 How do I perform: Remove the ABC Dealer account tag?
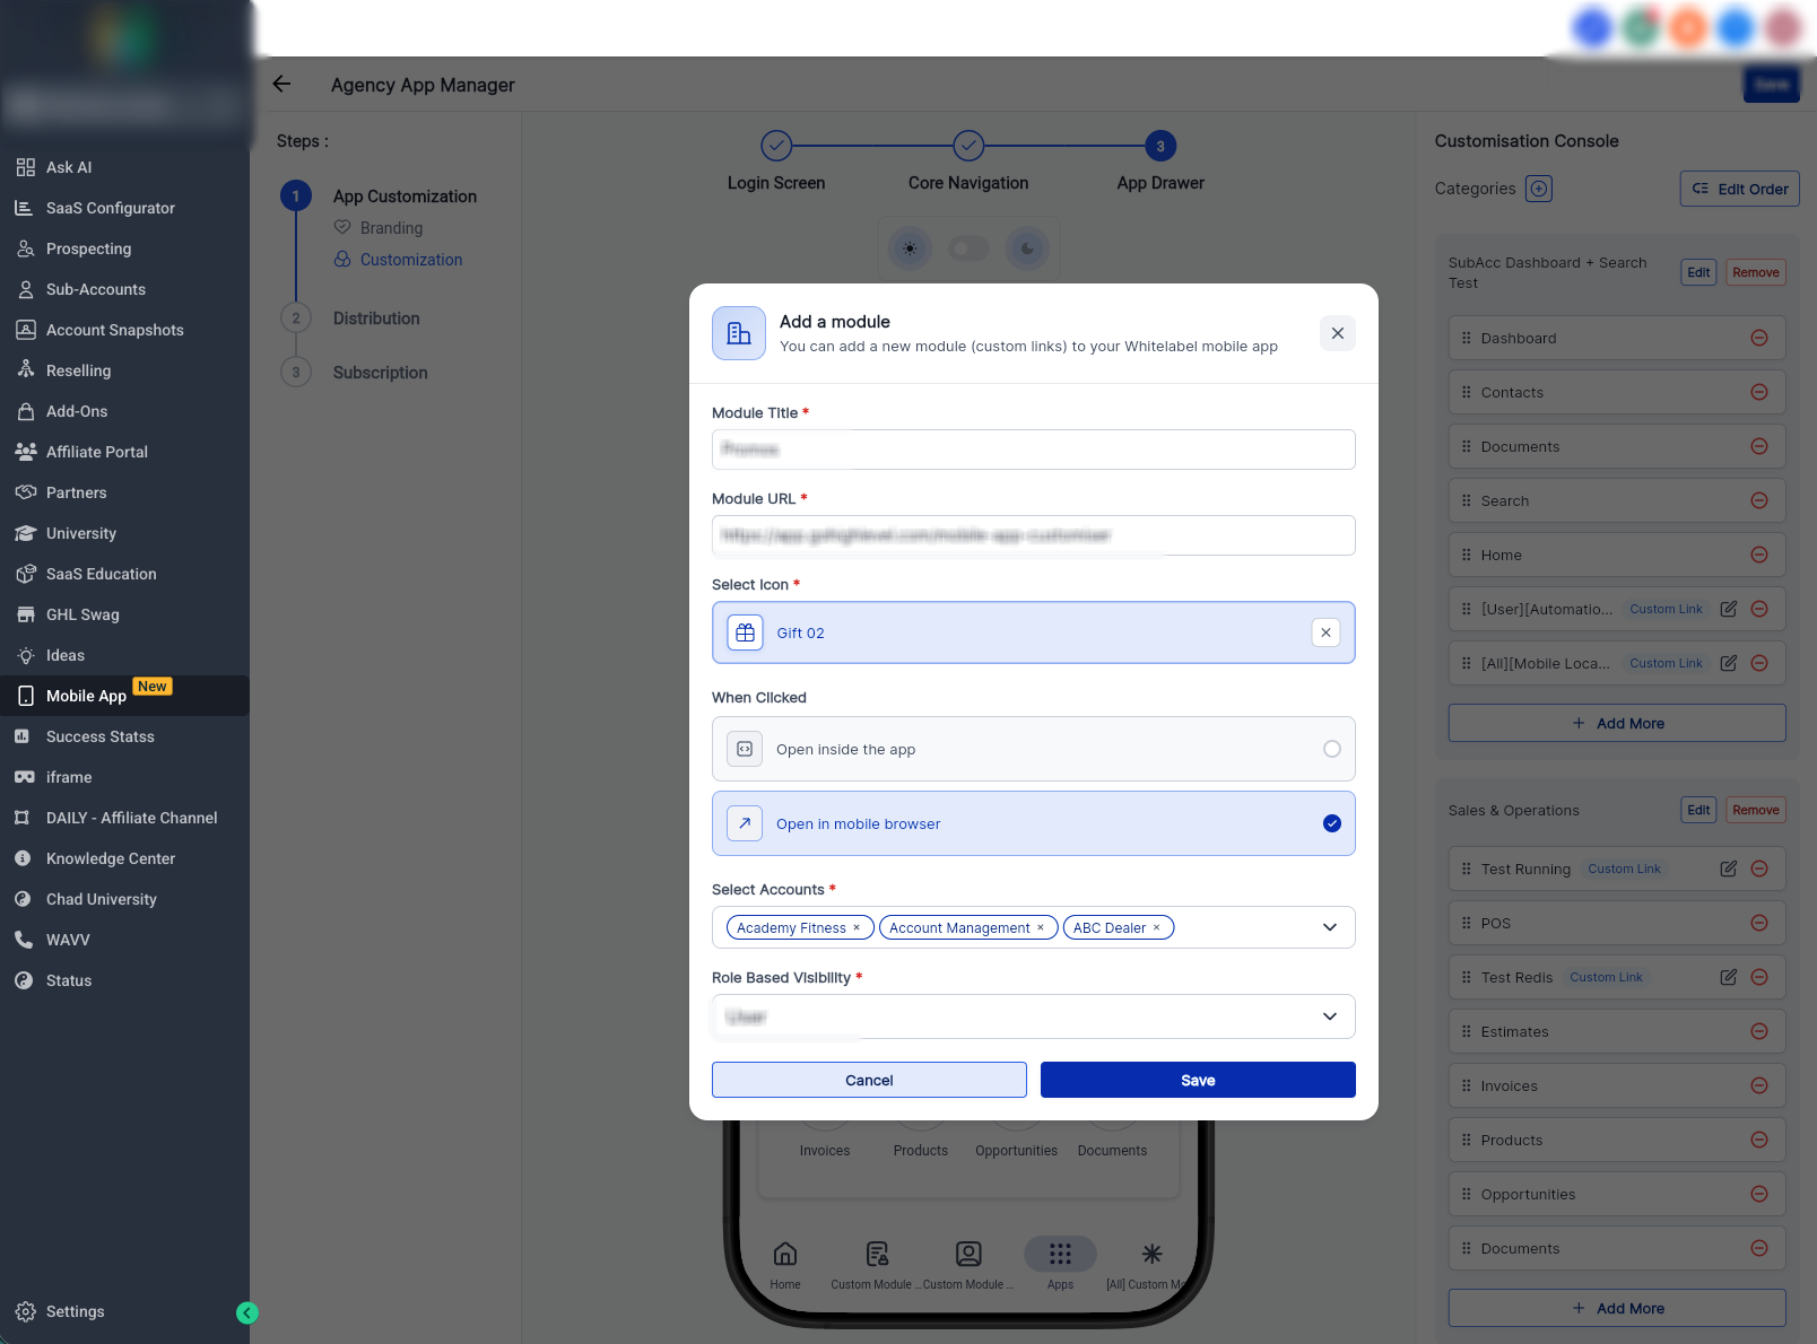pos(1156,928)
